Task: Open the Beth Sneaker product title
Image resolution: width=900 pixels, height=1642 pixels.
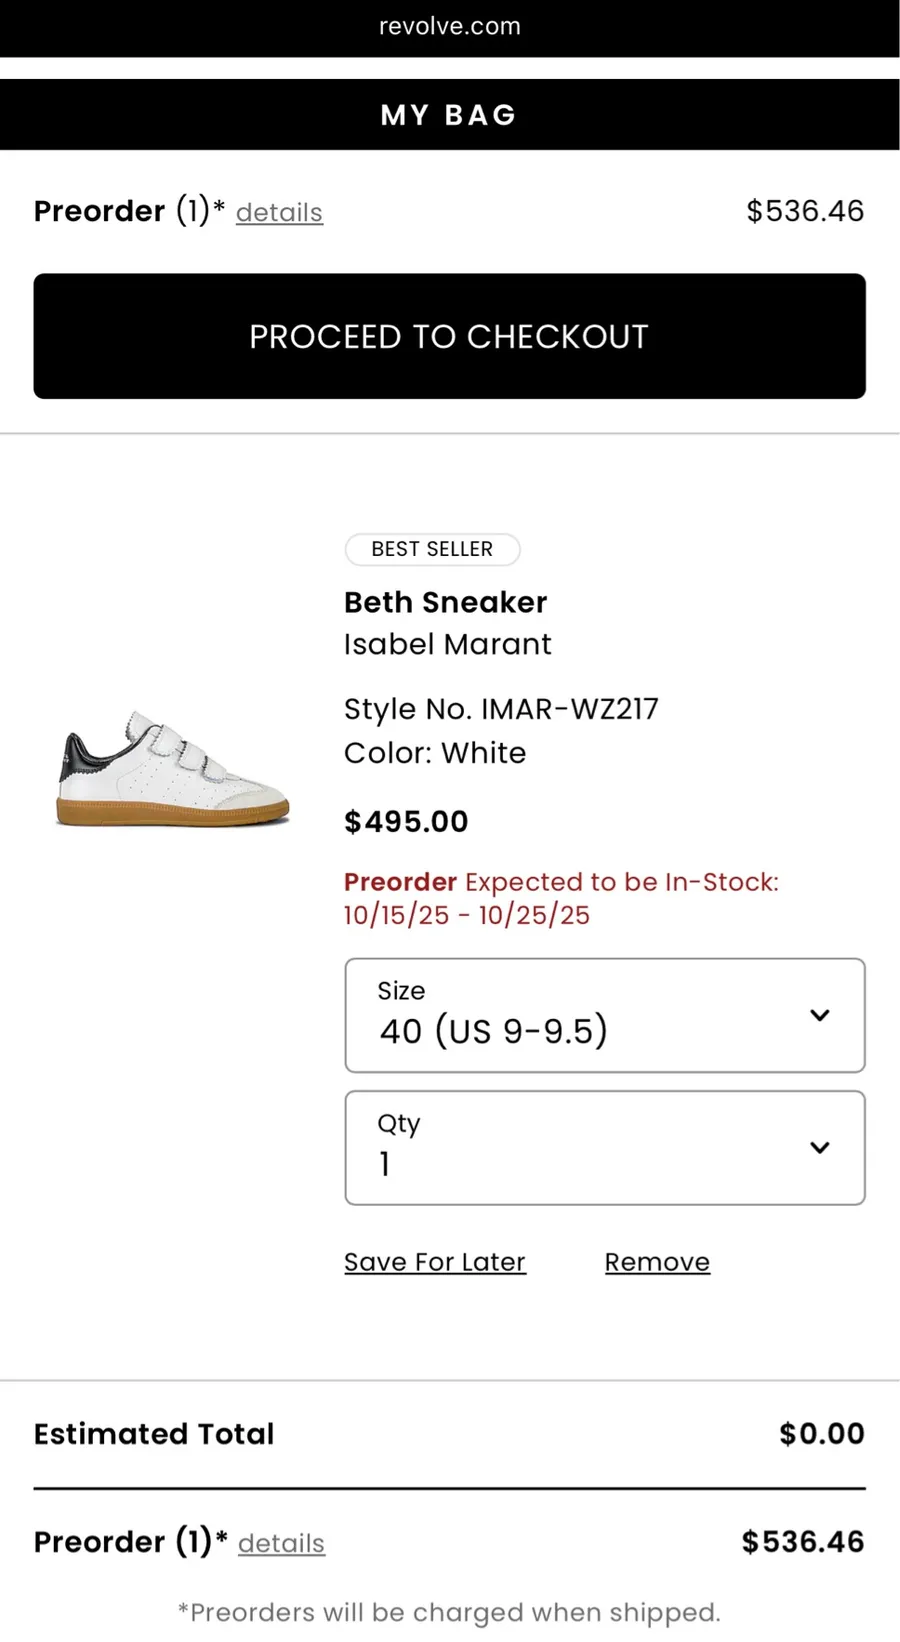Action: (x=445, y=602)
